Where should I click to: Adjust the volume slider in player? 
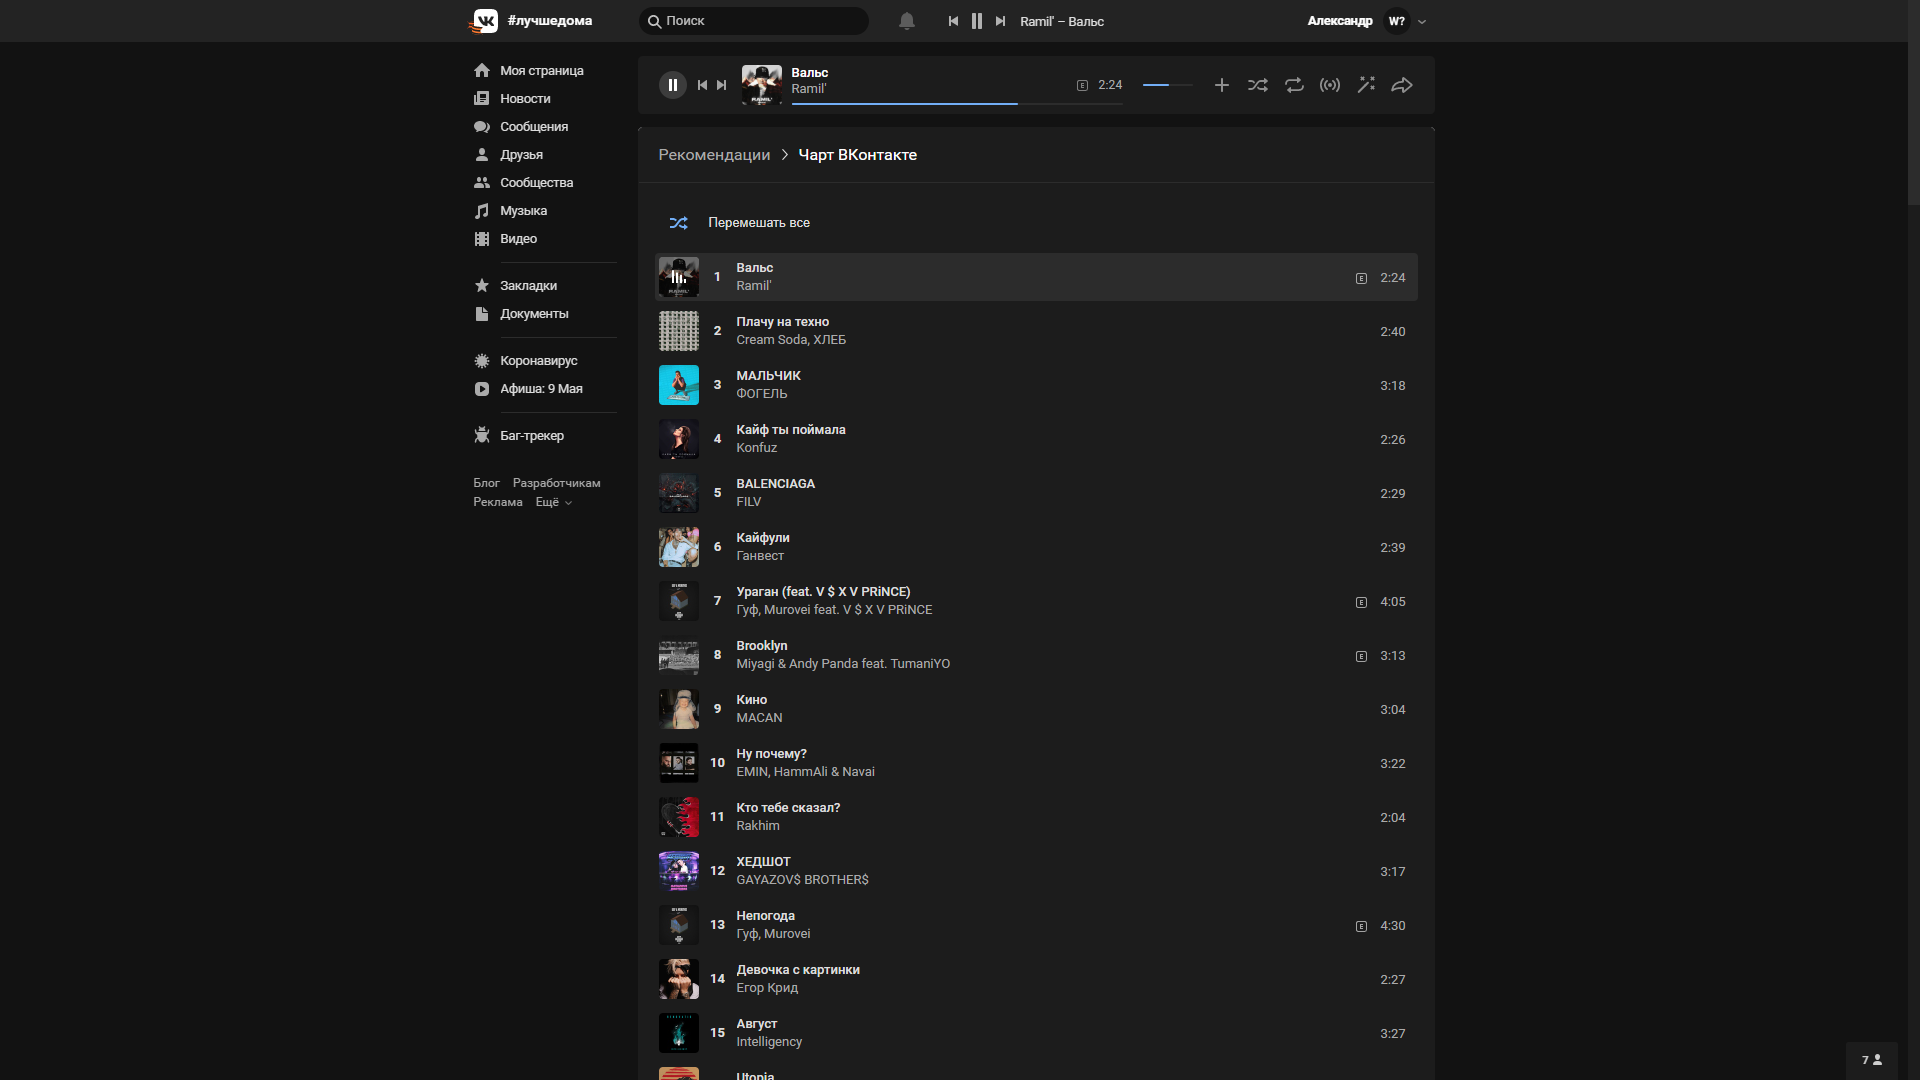(1167, 85)
